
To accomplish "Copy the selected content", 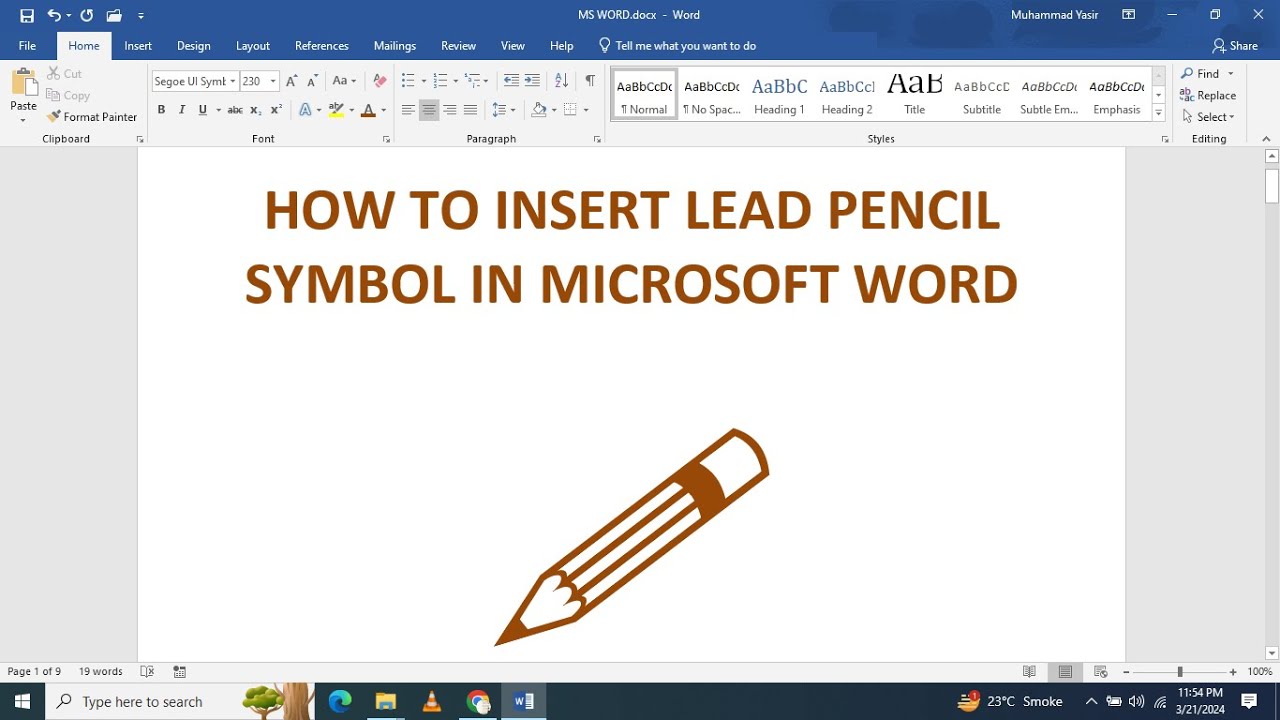I will tap(69, 96).
